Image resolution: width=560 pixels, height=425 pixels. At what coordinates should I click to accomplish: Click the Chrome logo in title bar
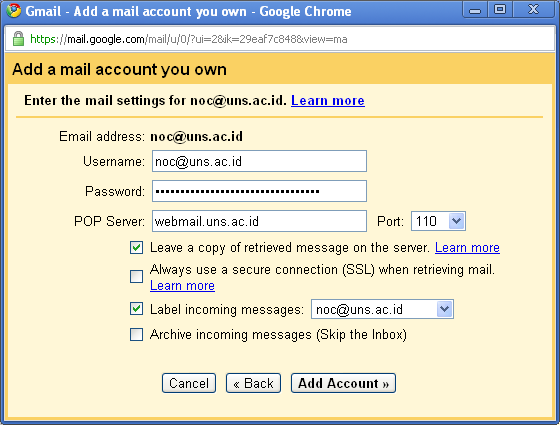14,11
